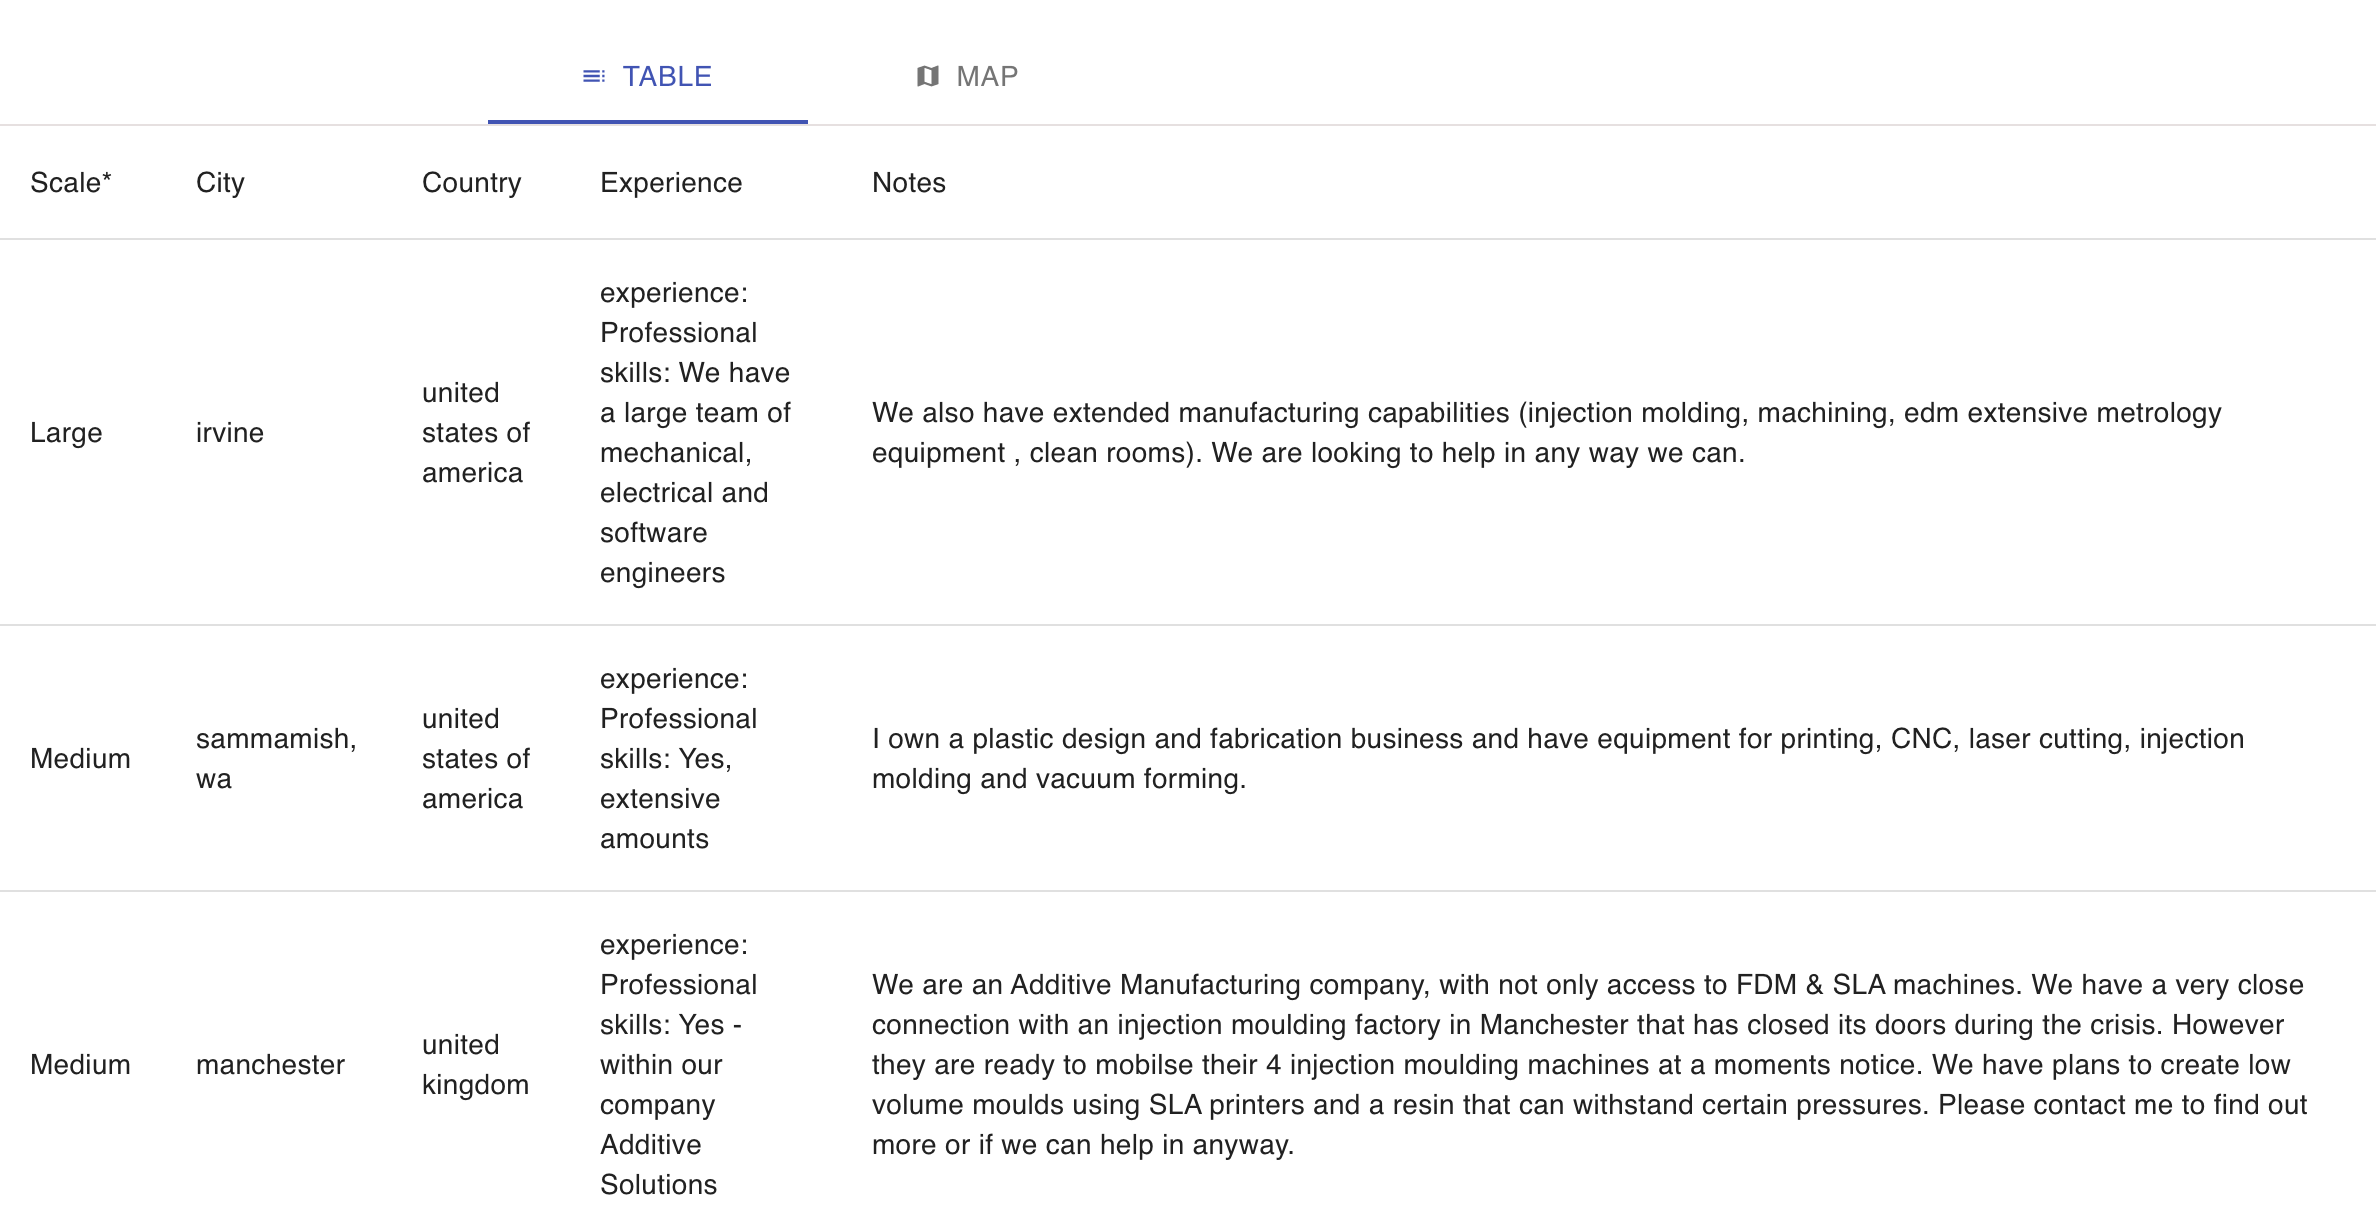Screen dimensions: 2376x1230
Task: Switch to the MAP tab label
Action: [986, 76]
